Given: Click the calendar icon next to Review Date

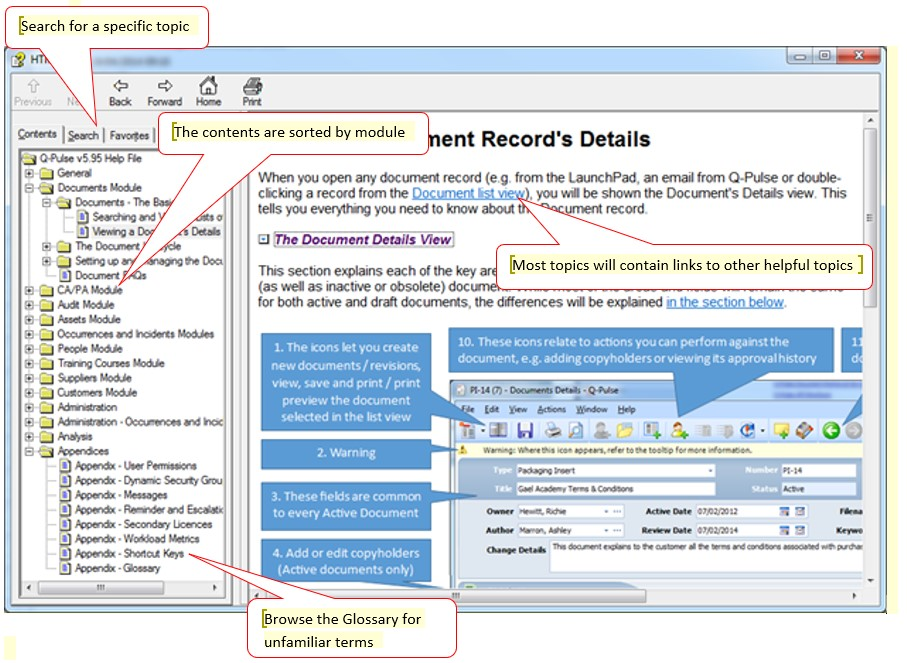Looking at the screenshot, I should point(784,531).
